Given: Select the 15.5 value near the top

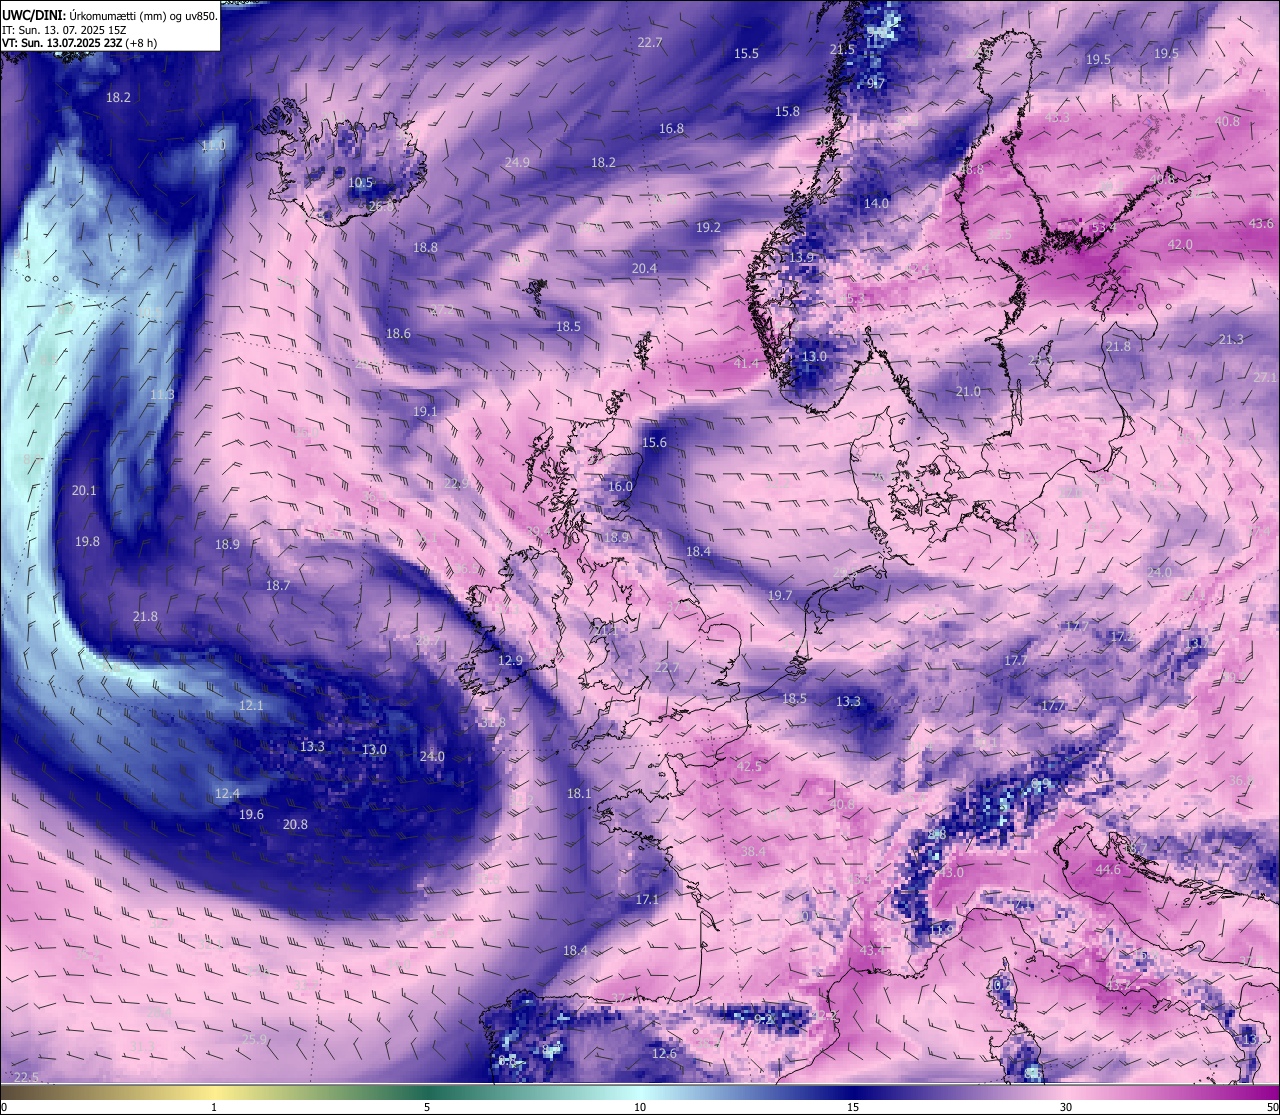Looking at the screenshot, I should [746, 54].
